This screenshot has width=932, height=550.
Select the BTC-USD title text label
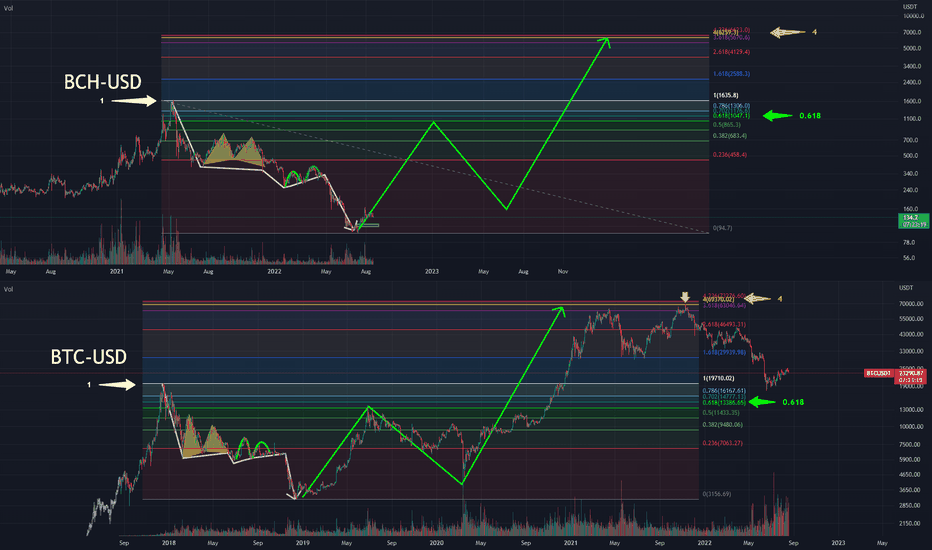[89, 357]
